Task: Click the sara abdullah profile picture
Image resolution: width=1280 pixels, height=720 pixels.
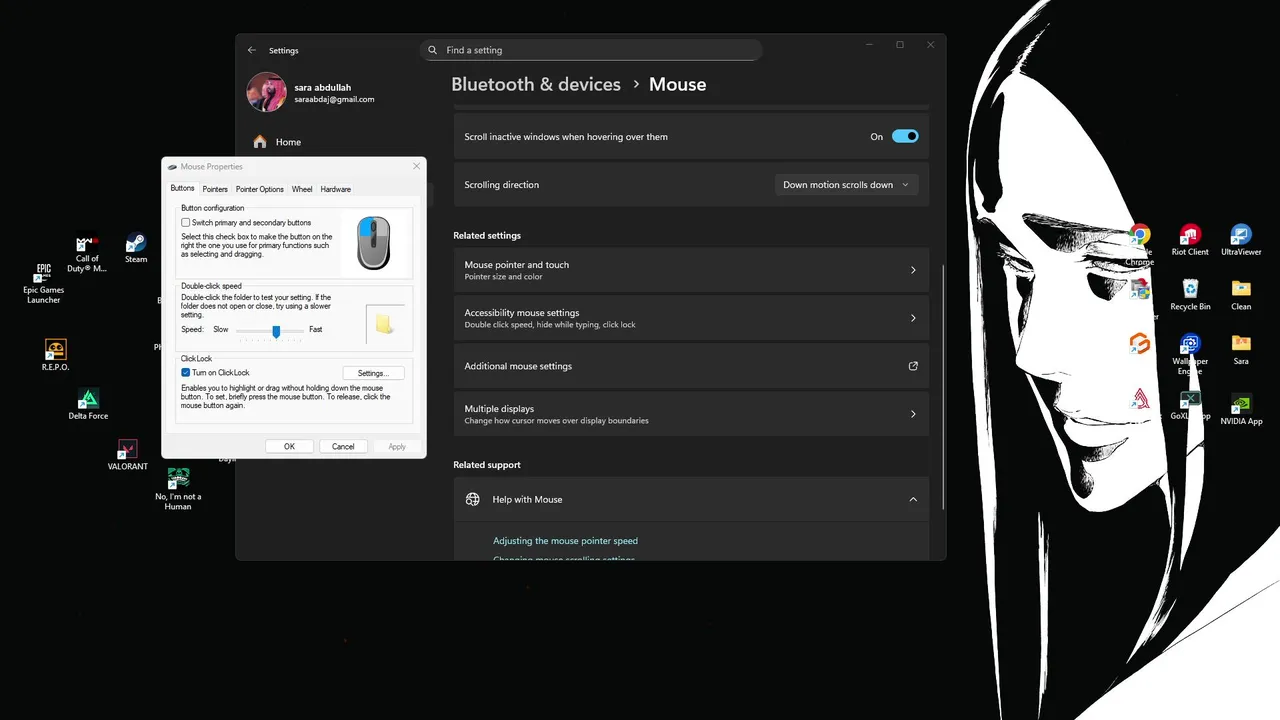Action: point(266,92)
